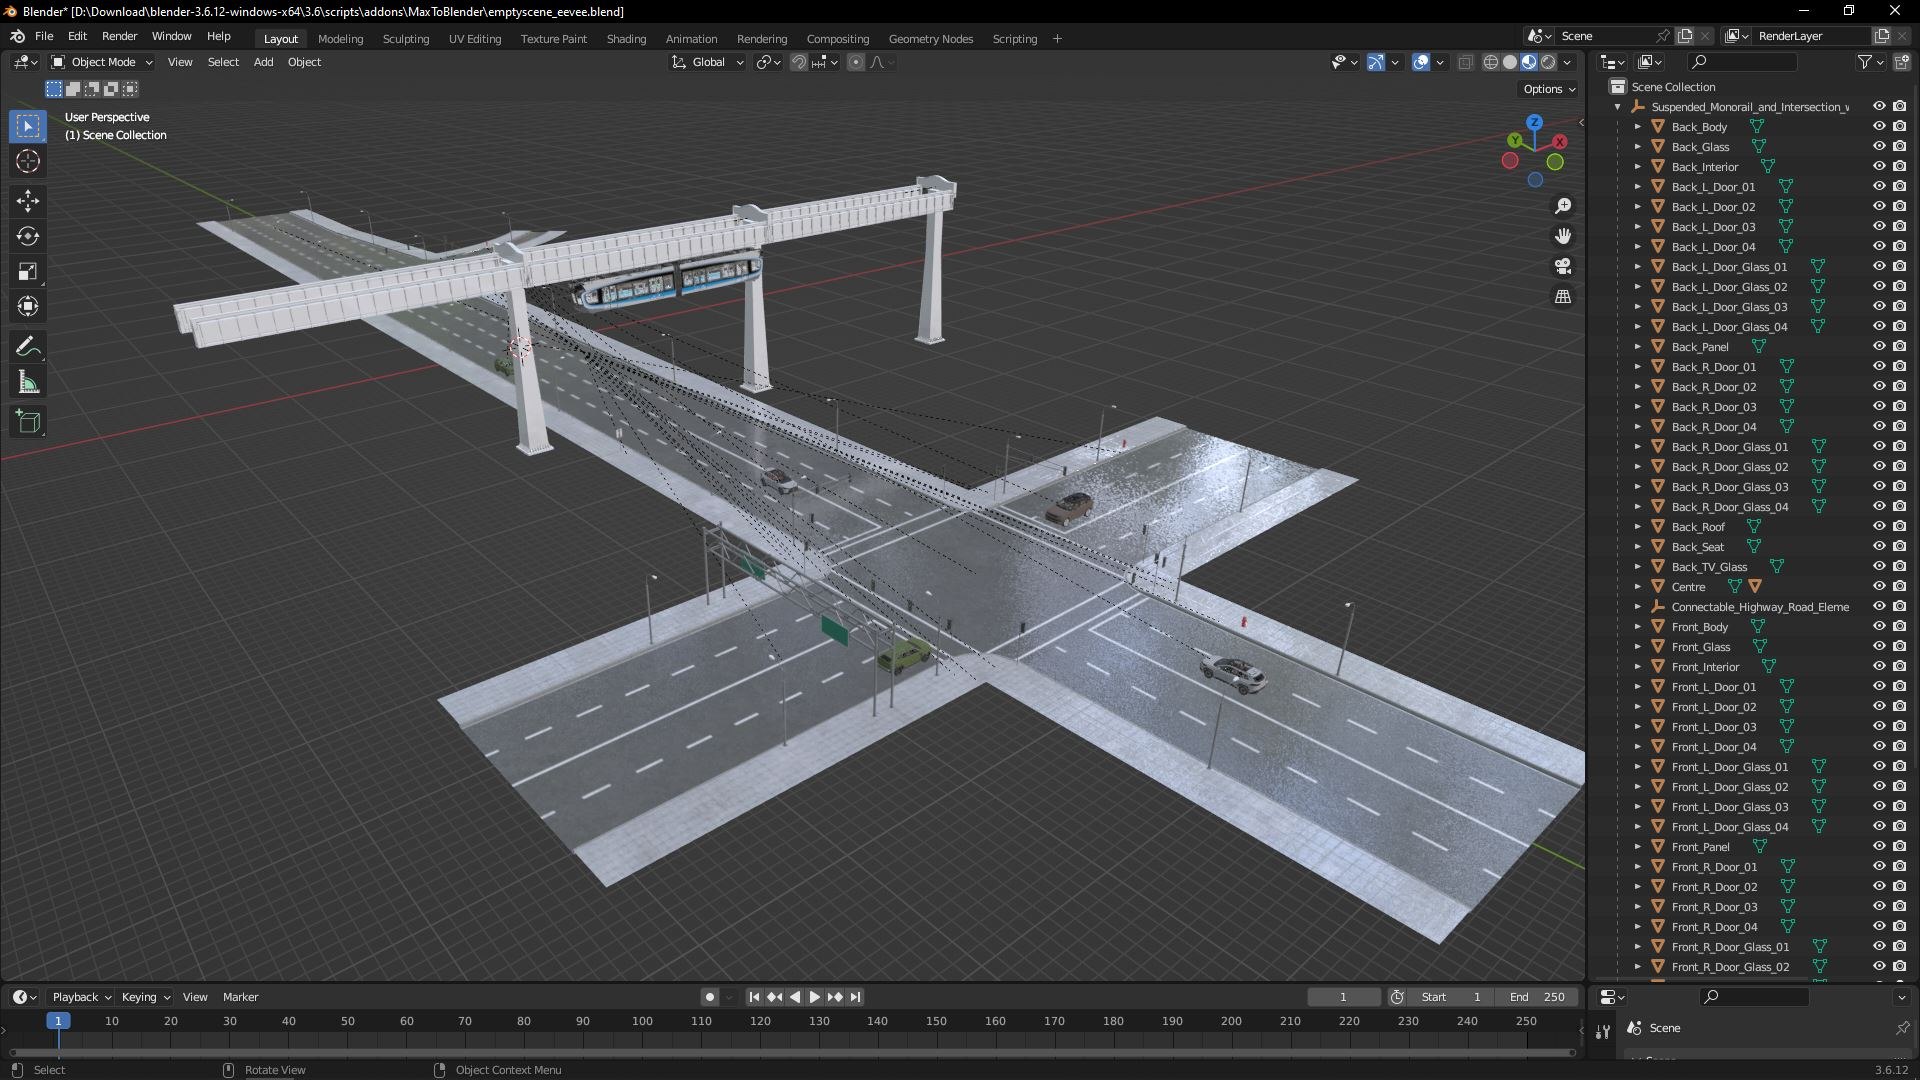Click the Z axis on navigation gizmo
This screenshot has width=1920, height=1080.
point(1534,122)
